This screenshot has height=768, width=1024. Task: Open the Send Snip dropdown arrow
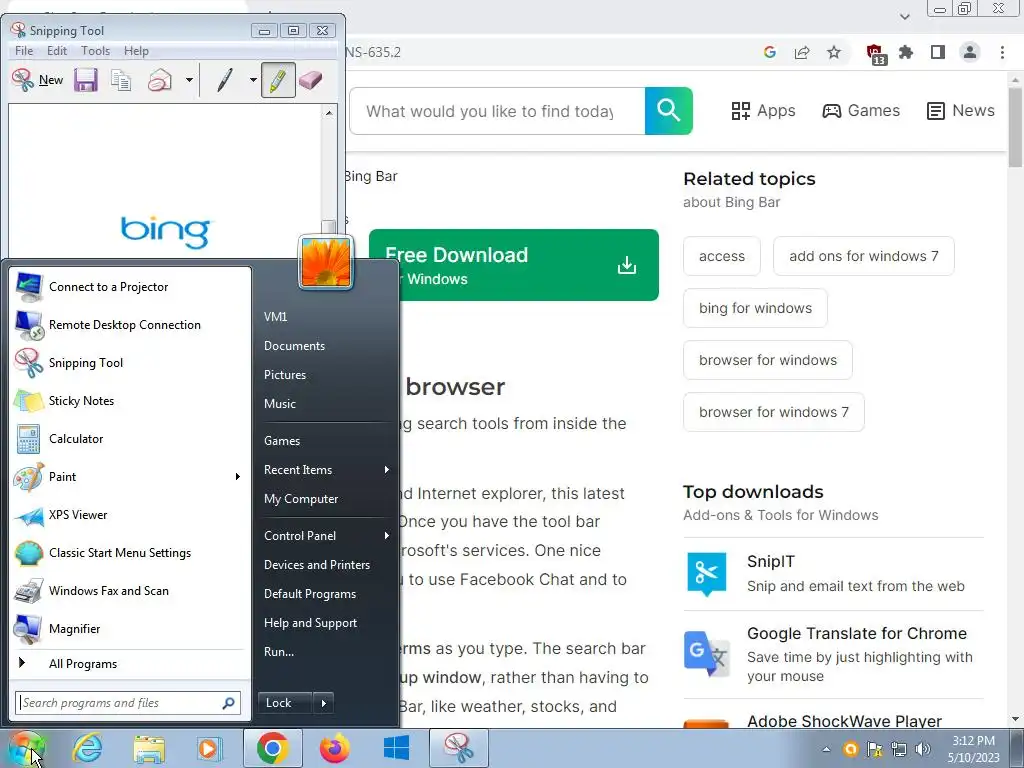pos(189,80)
